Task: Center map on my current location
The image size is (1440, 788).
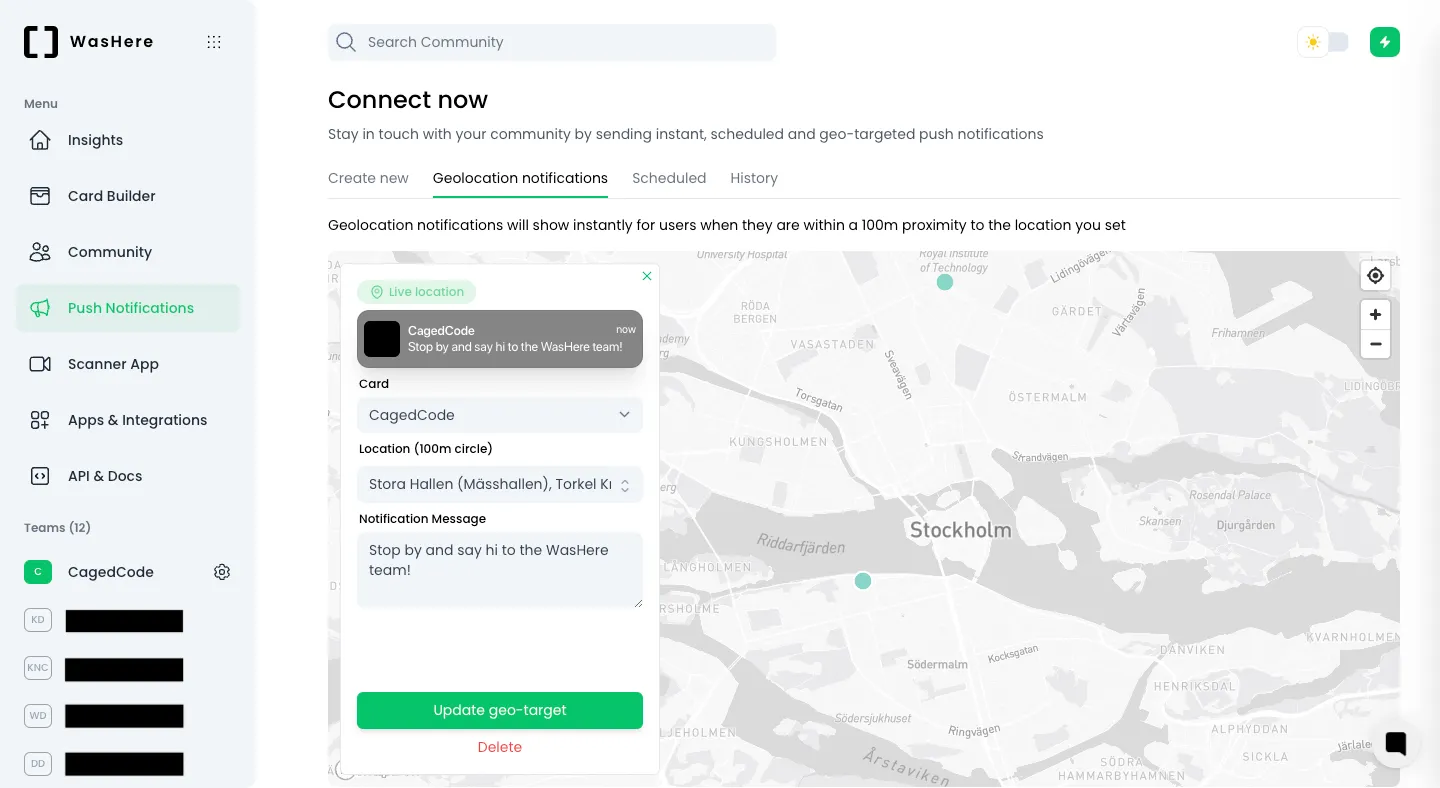Action: 1375,276
